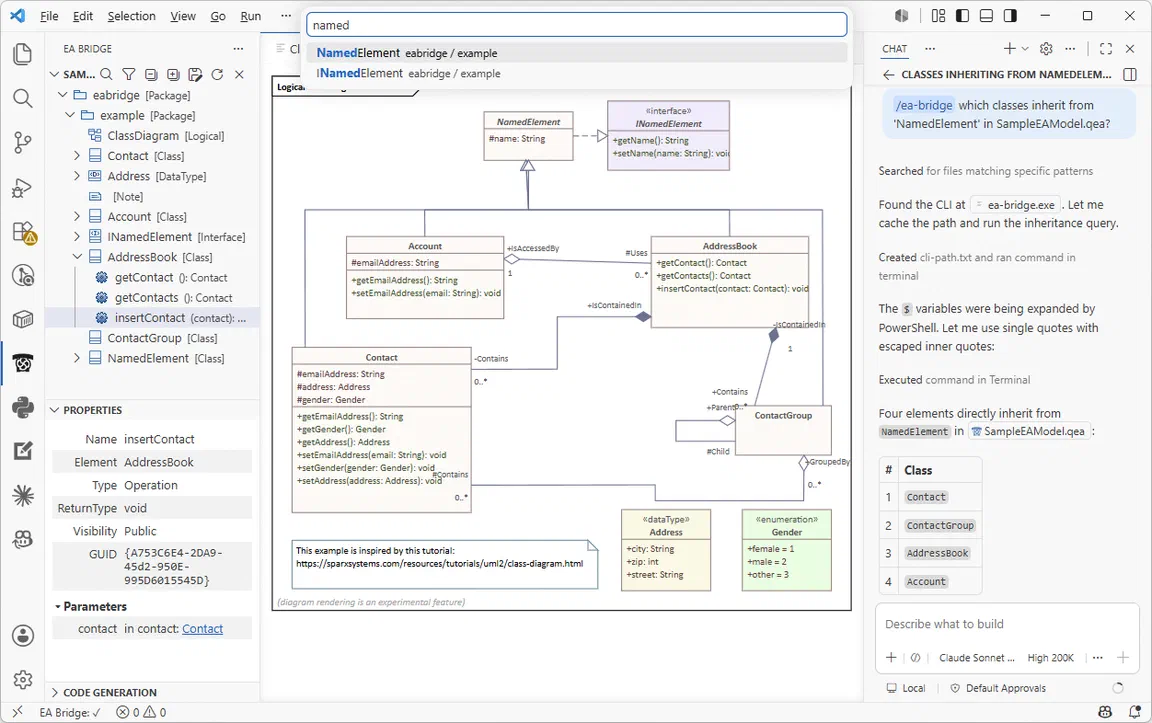
Task: Expand the Account class node
Action: click(x=77, y=217)
